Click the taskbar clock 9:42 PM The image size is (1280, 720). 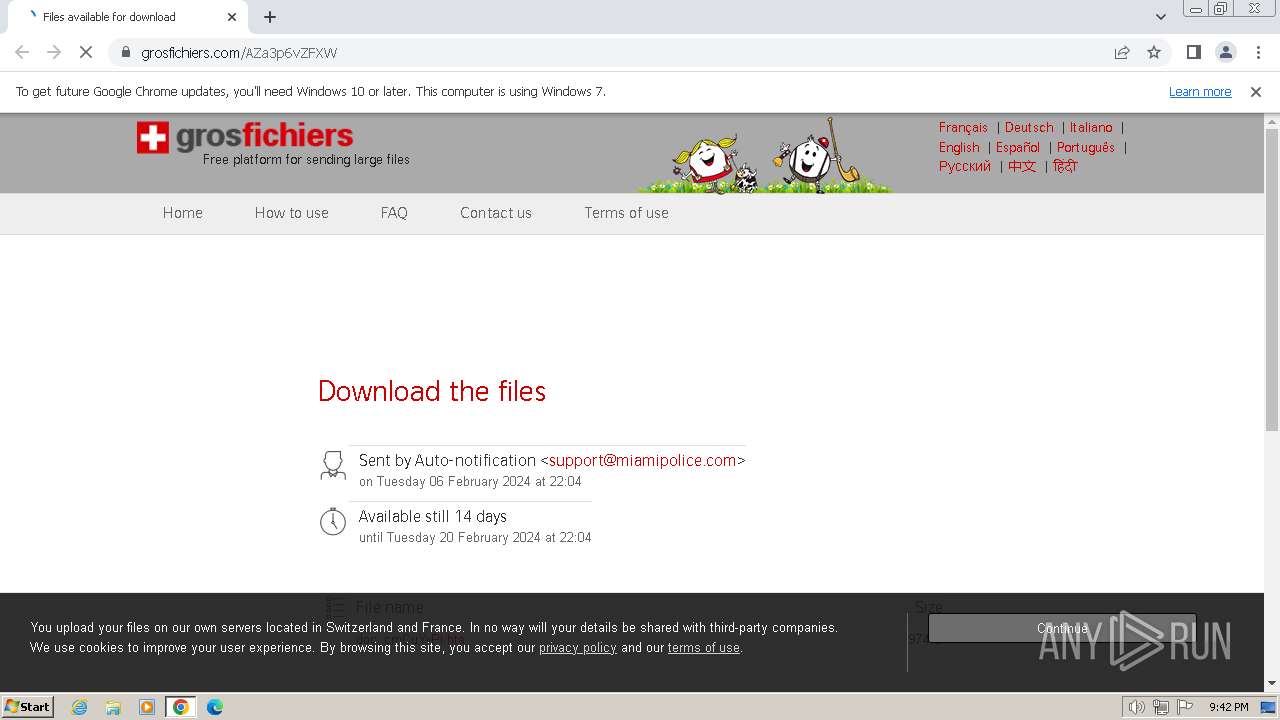1228,707
